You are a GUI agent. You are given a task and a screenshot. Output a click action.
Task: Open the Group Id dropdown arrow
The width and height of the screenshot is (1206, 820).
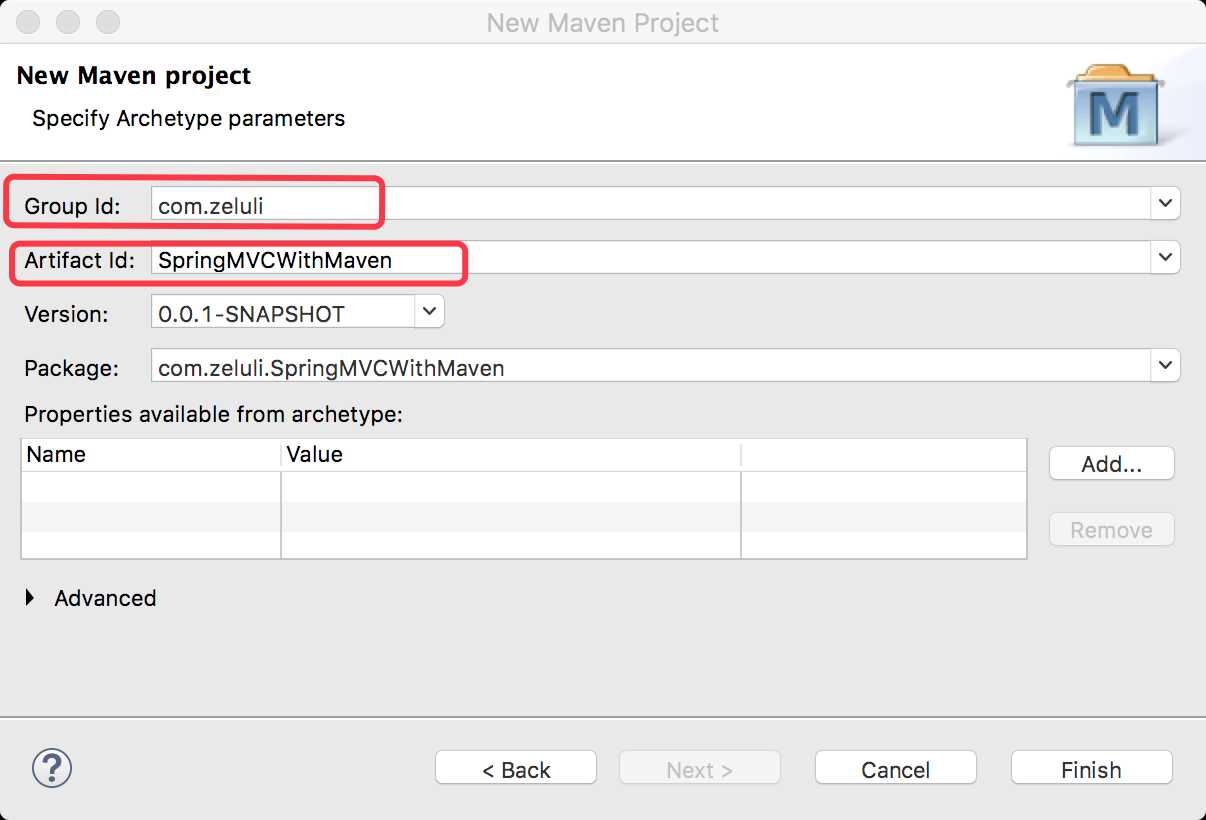[1165, 204]
